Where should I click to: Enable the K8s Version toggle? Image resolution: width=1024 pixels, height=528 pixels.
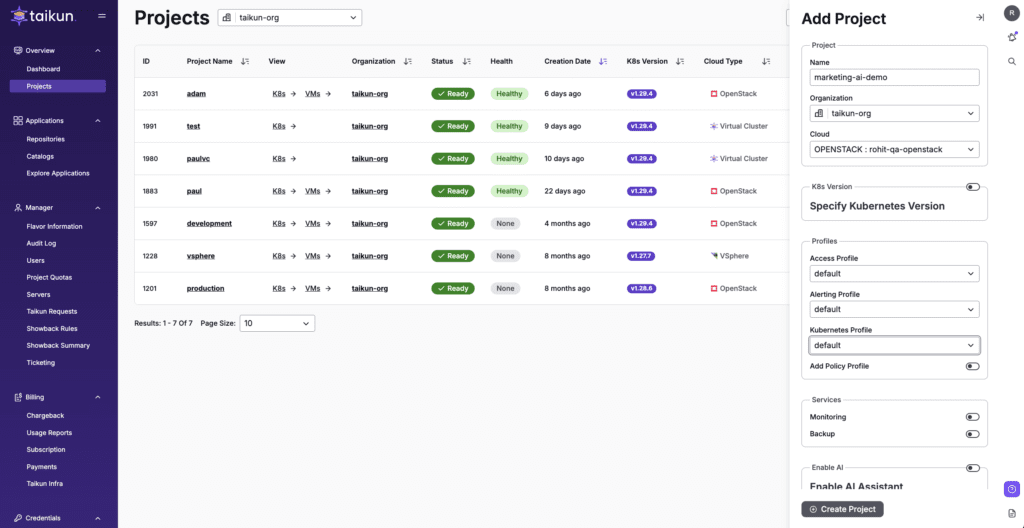[x=972, y=187]
